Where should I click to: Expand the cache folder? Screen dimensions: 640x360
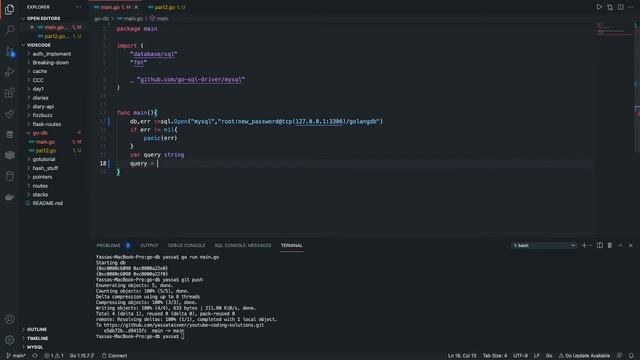pos(40,71)
